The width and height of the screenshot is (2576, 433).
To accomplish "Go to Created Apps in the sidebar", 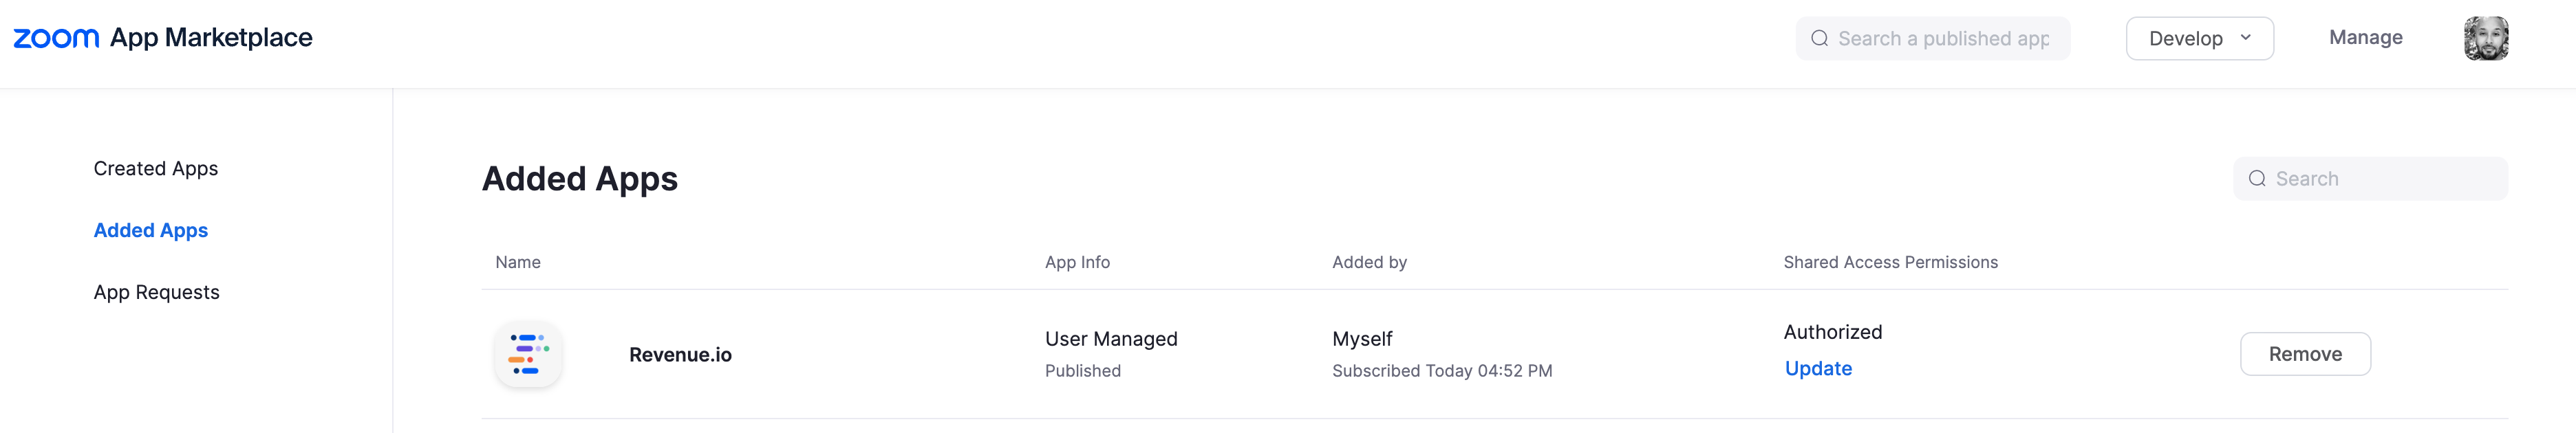I will click(x=156, y=169).
